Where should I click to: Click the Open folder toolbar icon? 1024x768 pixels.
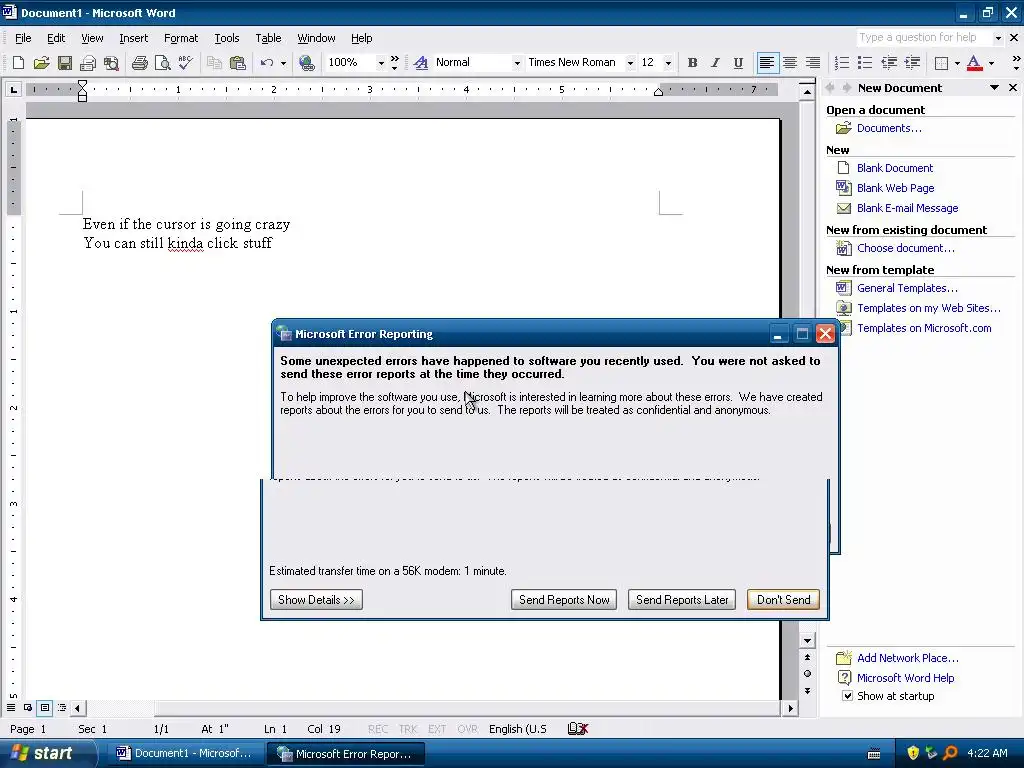(41, 63)
